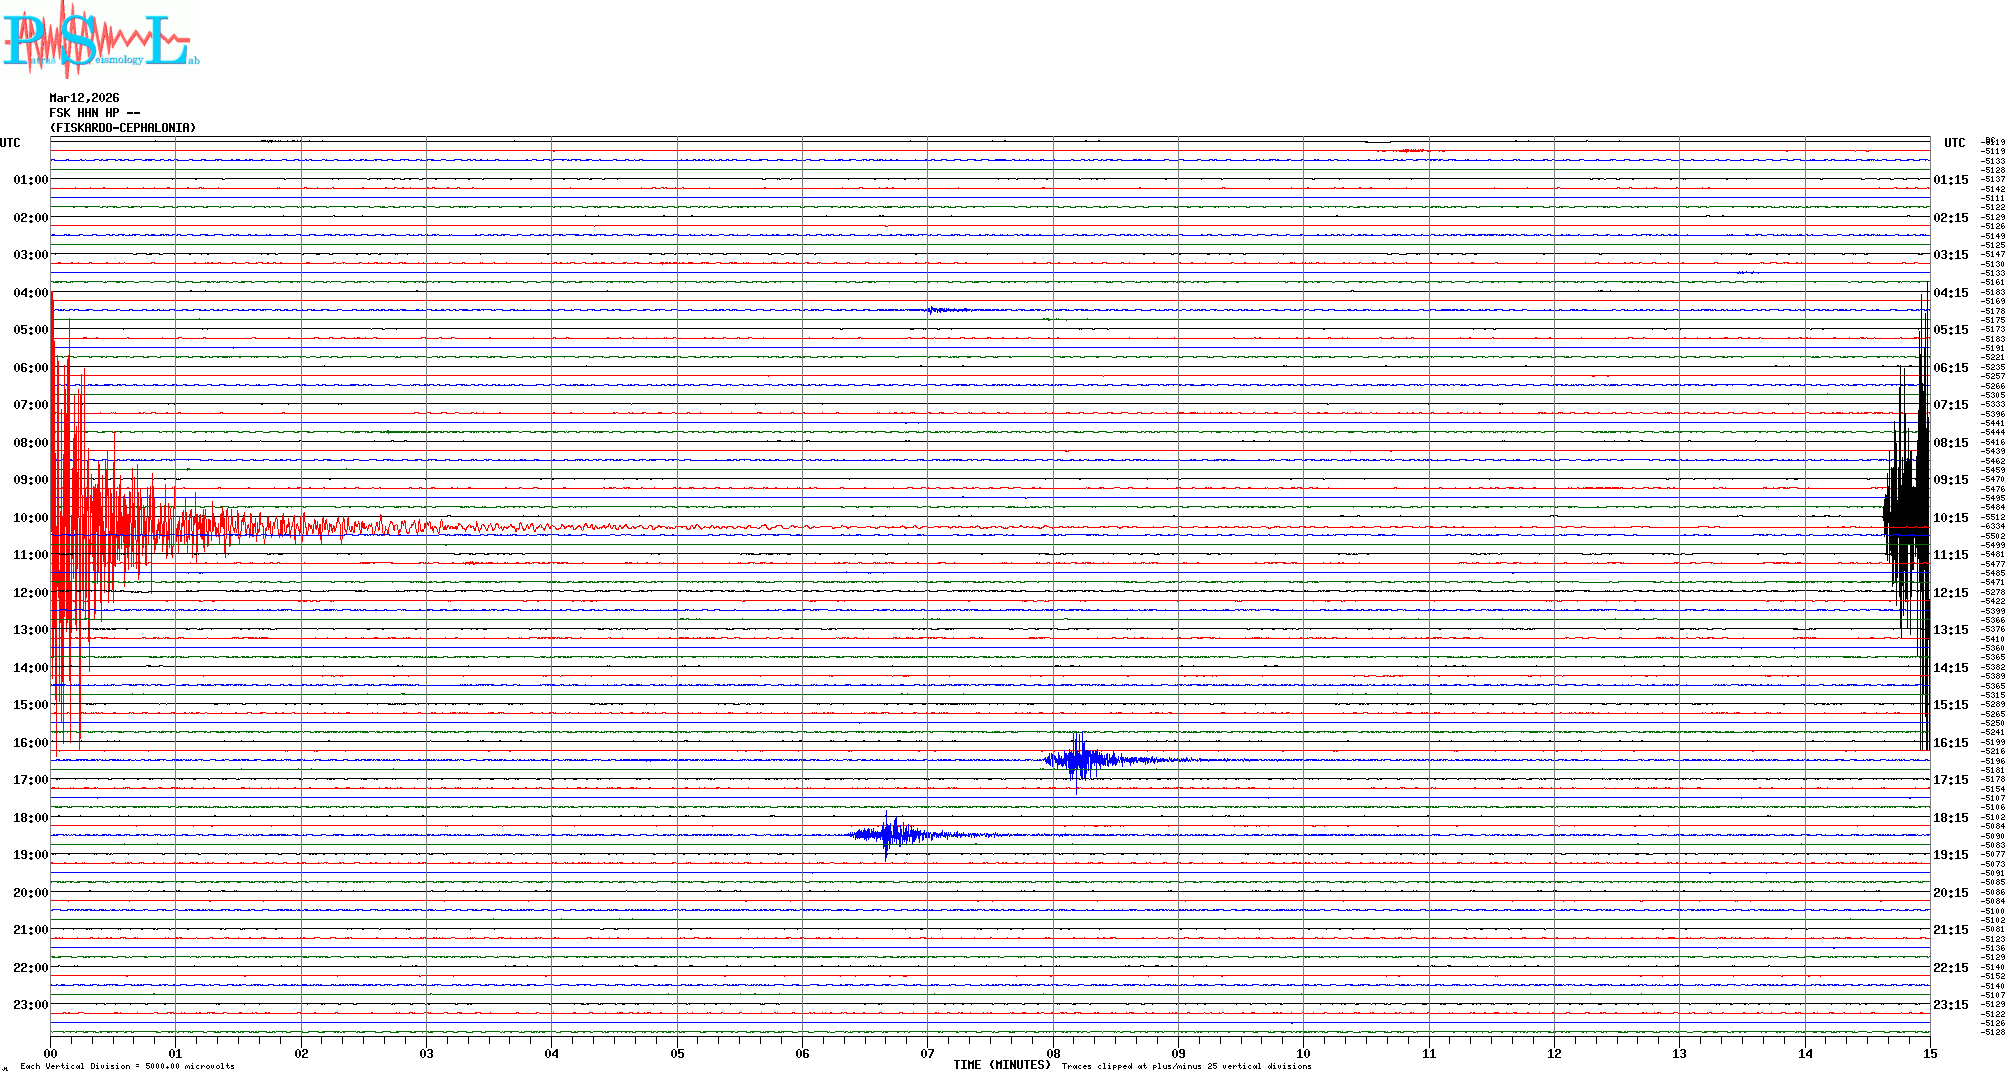
Task: Click the minute 15 tick label at bottom
Action: 1929,1053
